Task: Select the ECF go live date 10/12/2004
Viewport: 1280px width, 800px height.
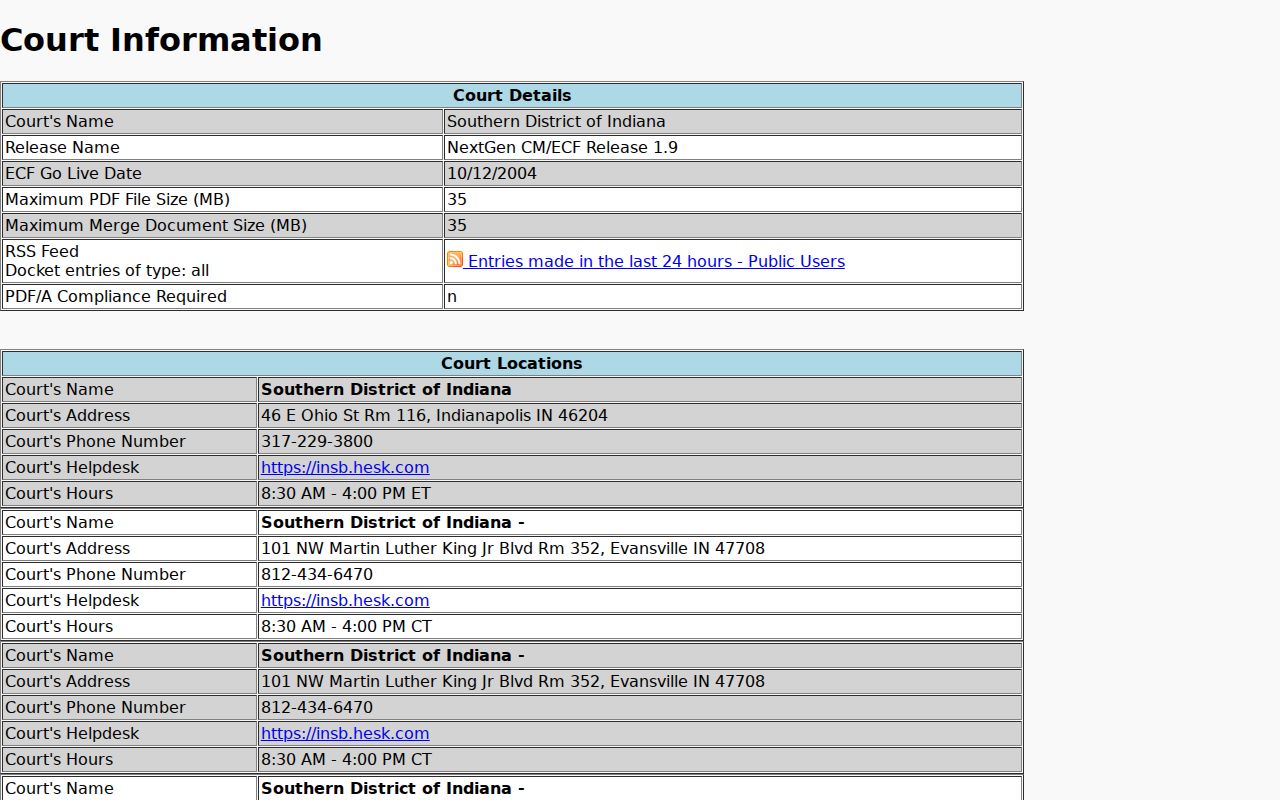Action: [x=492, y=174]
